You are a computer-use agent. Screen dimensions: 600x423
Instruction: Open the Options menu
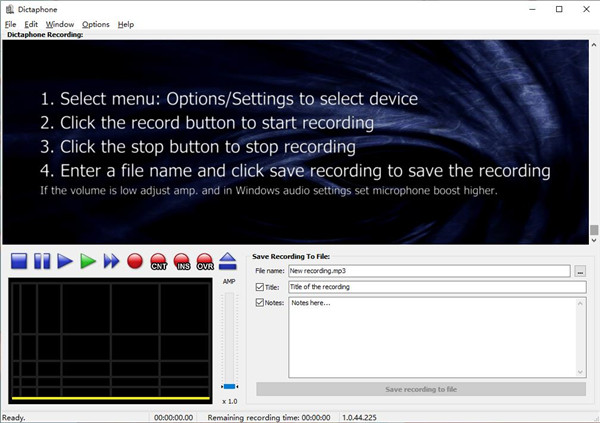tap(96, 24)
